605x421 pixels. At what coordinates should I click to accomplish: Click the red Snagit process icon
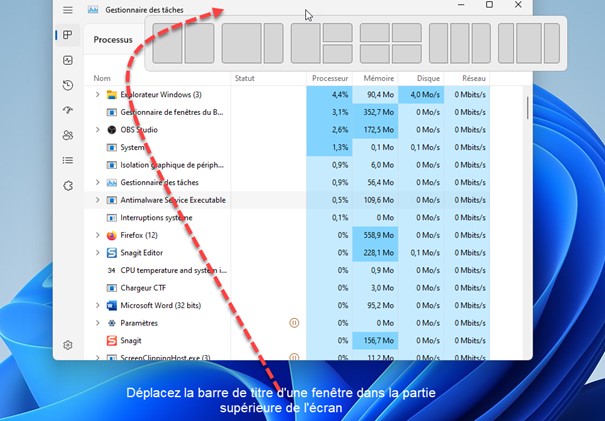pyautogui.click(x=112, y=340)
